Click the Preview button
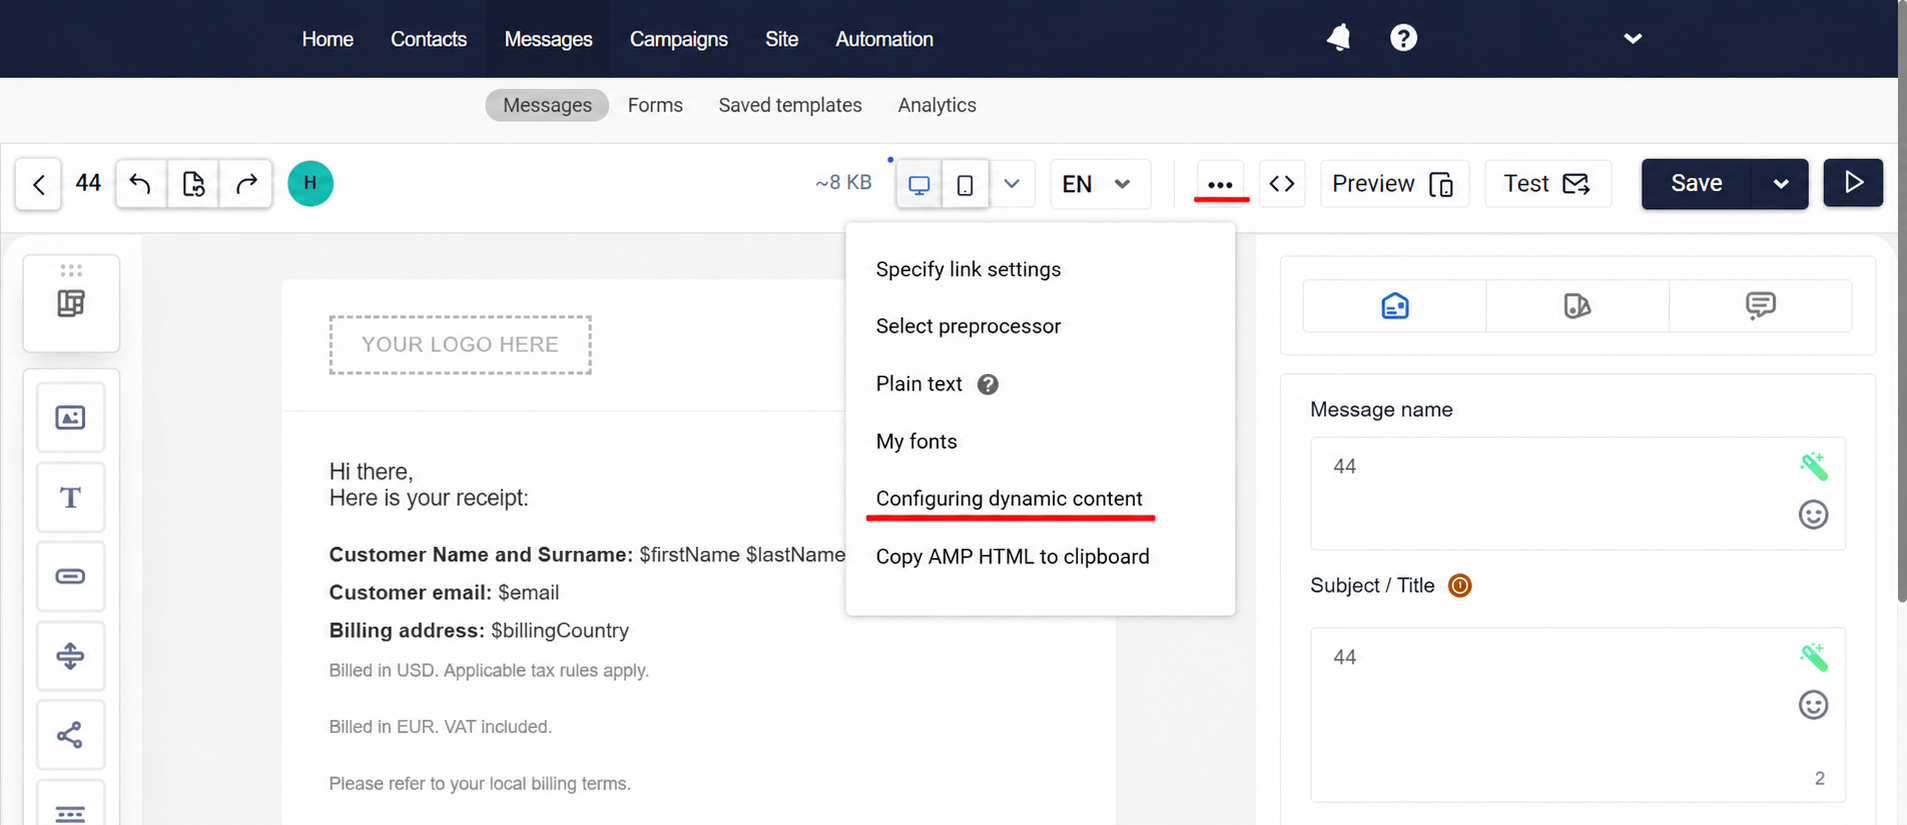1907x825 pixels. click(x=1394, y=184)
